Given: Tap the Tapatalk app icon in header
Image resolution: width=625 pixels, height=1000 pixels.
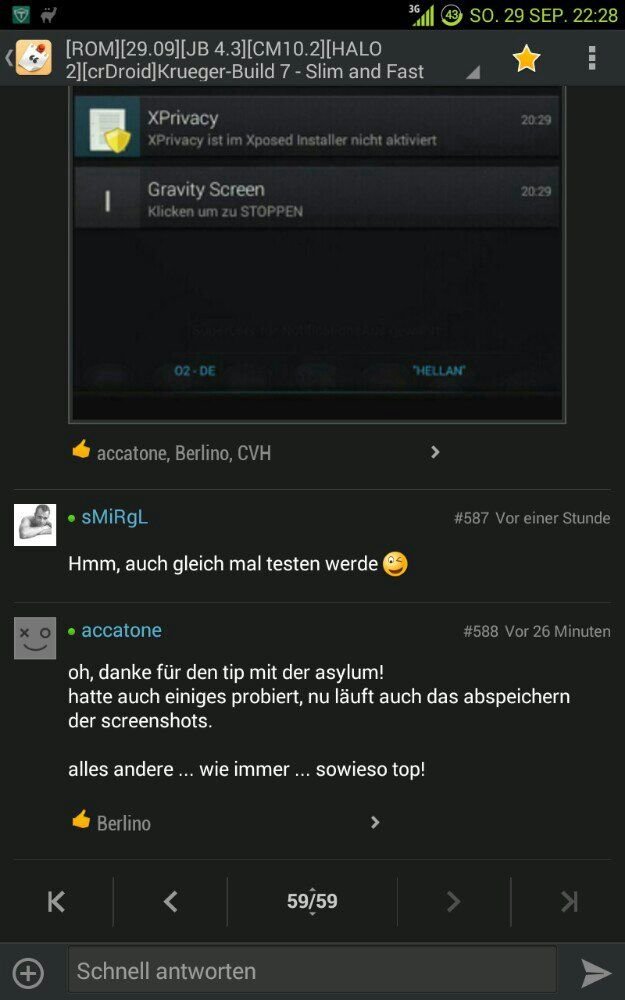Looking at the screenshot, I should (33, 57).
